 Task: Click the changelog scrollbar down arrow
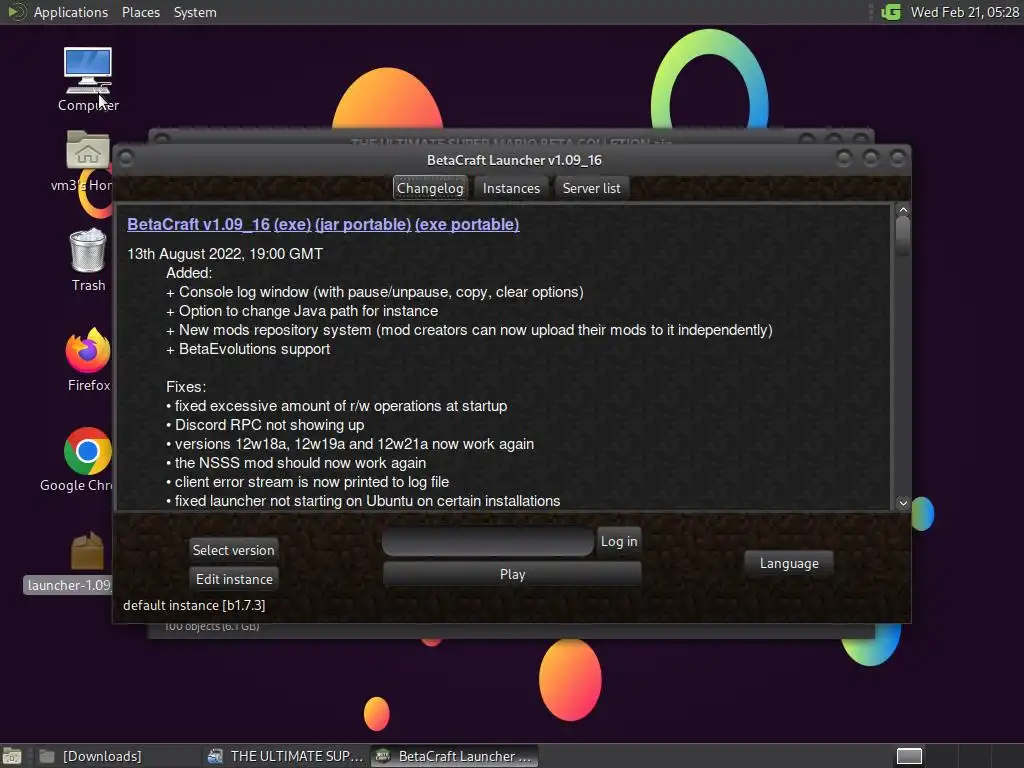(x=903, y=503)
